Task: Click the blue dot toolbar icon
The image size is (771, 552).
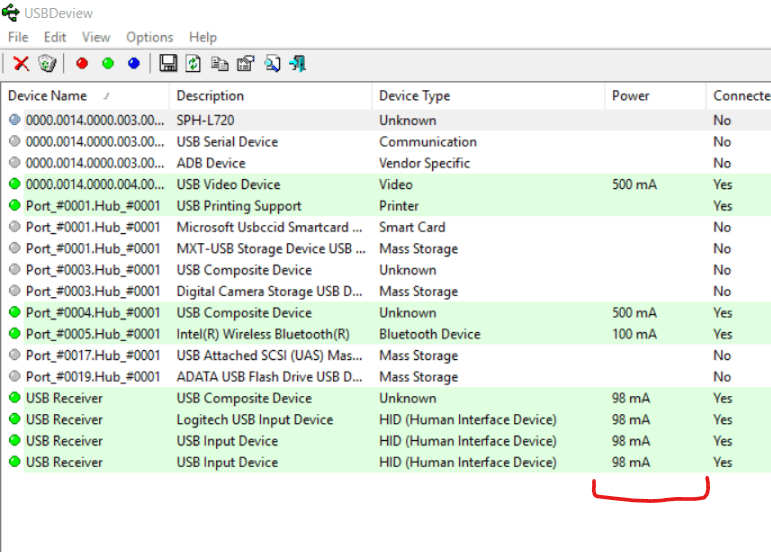Action: tap(134, 64)
